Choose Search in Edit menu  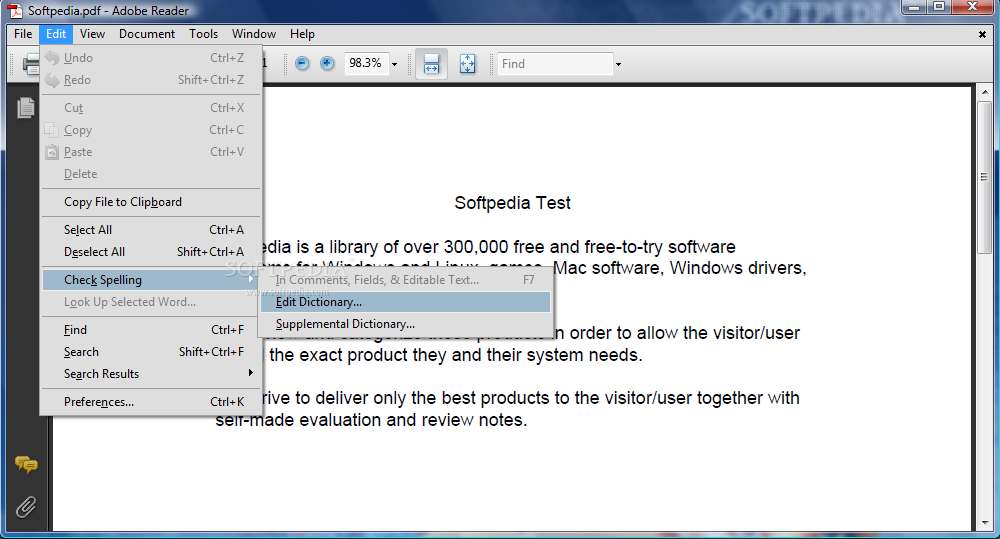pos(151,351)
